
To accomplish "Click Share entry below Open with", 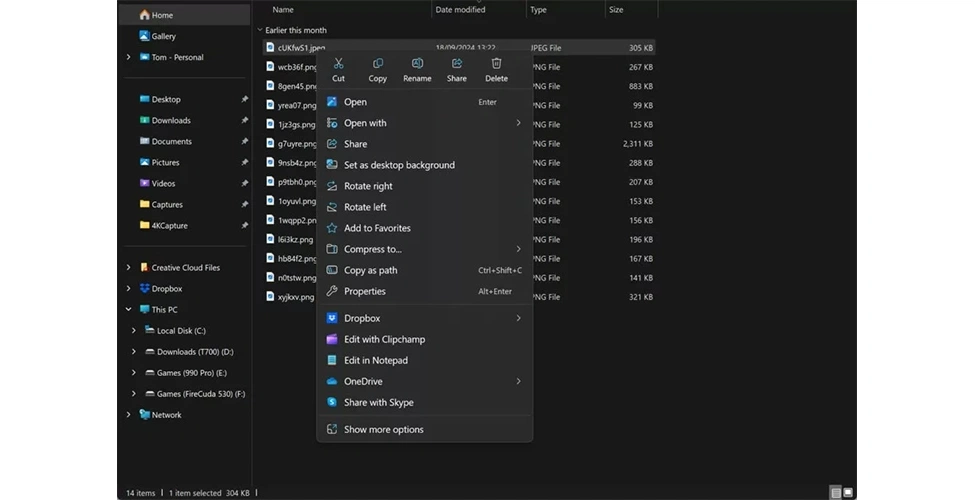I will coord(425,144).
